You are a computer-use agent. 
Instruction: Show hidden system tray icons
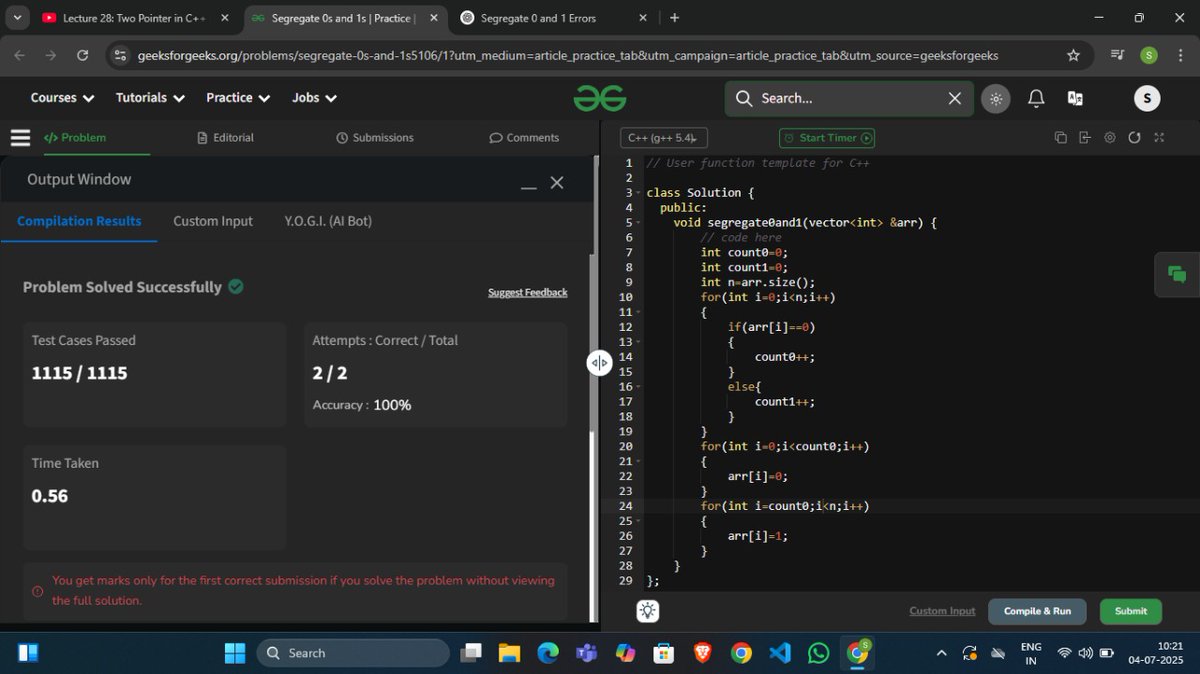(941, 653)
